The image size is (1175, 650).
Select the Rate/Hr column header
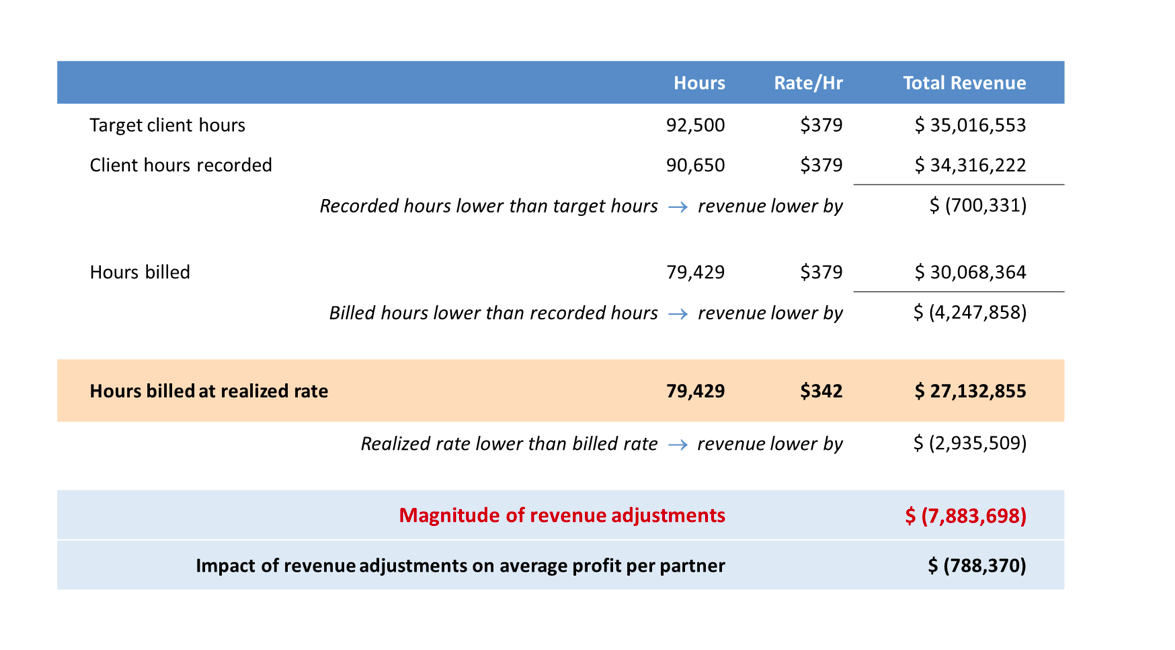[x=808, y=83]
